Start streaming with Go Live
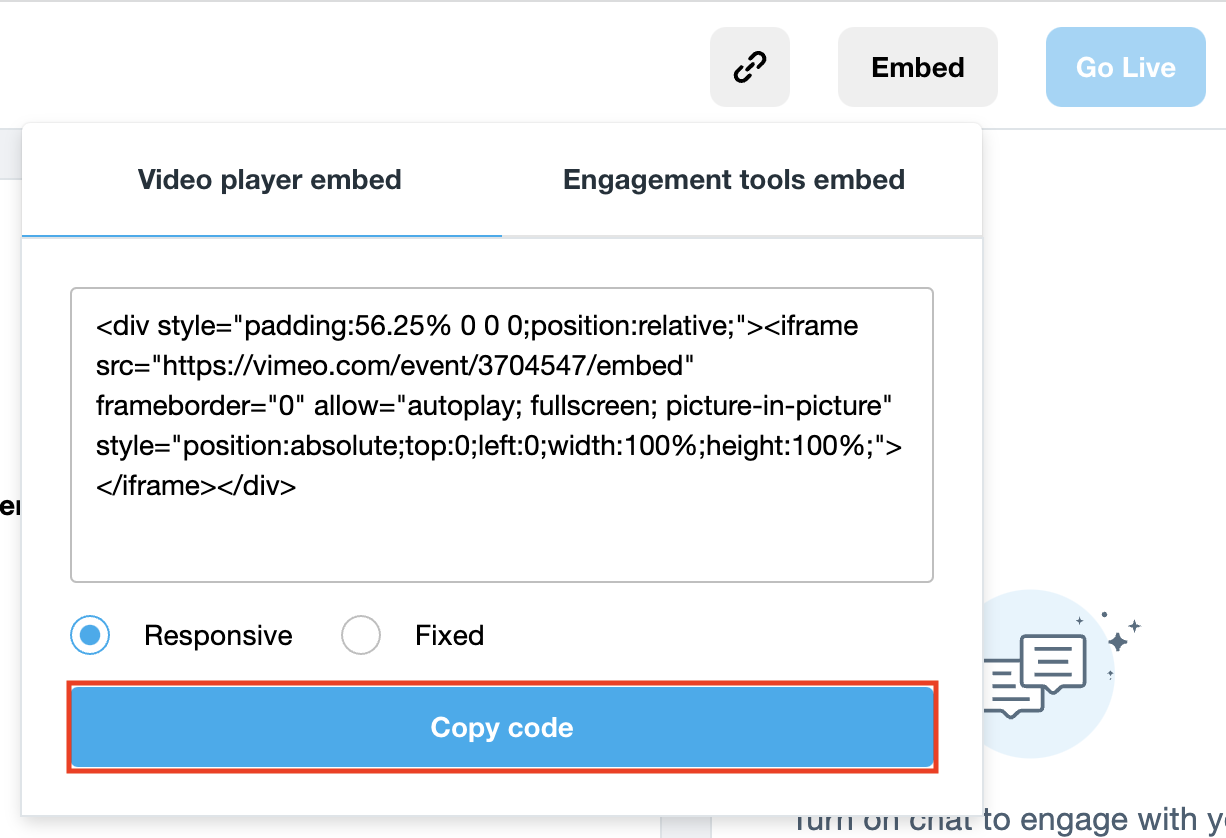The height and width of the screenshot is (838, 1226). [1126, 67]
